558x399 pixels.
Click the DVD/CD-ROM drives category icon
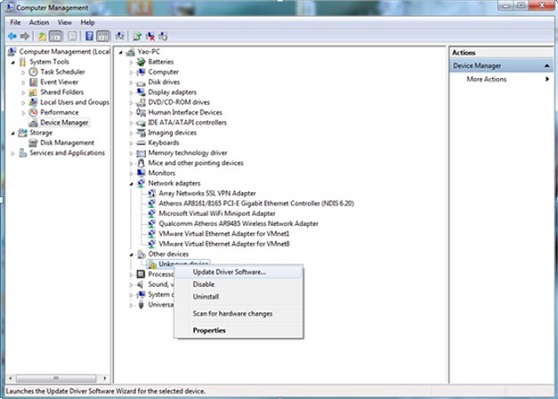pos(141,103)
